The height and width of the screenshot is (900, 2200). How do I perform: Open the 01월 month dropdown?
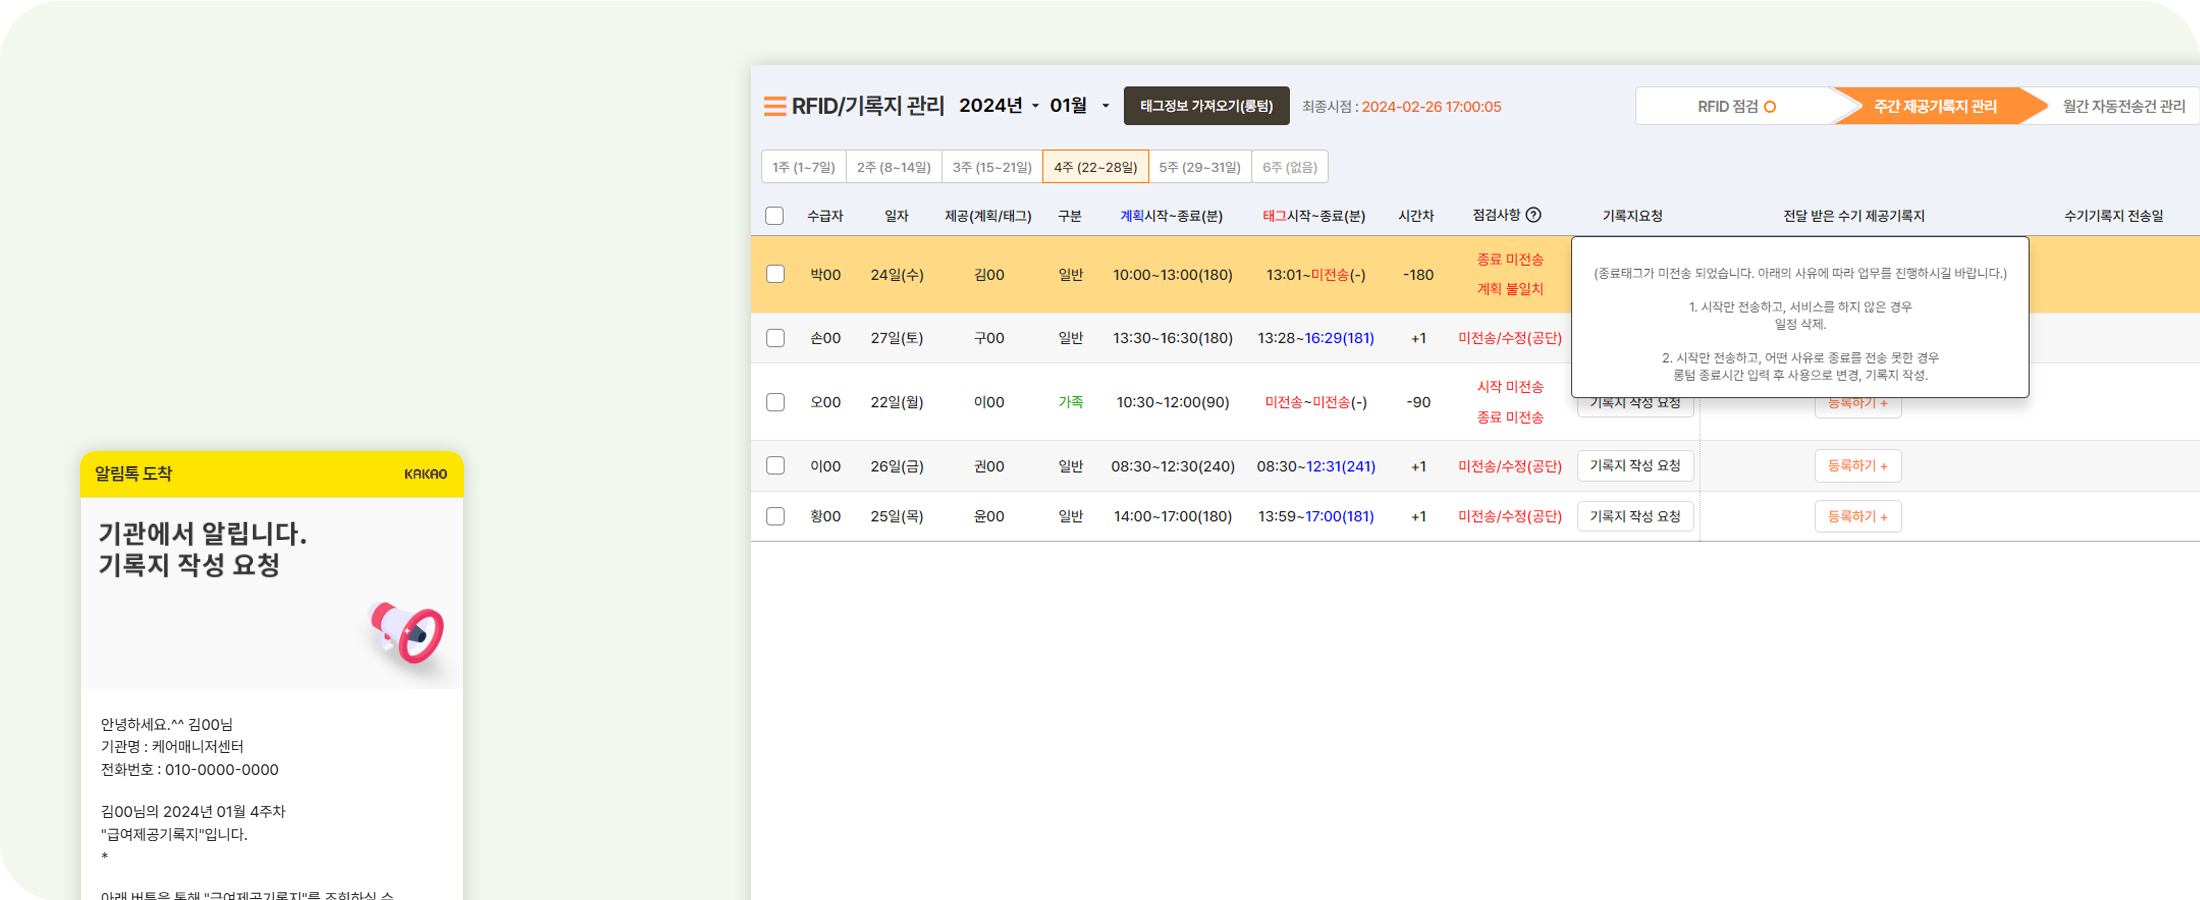pyautogui.click(x=1079, y=106)
